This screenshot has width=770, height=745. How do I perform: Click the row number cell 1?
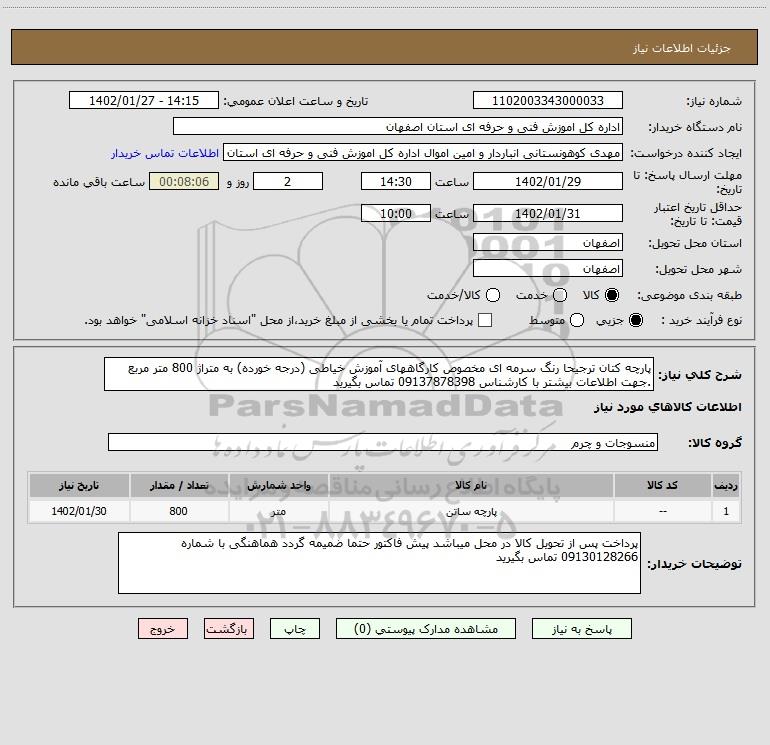(726, 511)
